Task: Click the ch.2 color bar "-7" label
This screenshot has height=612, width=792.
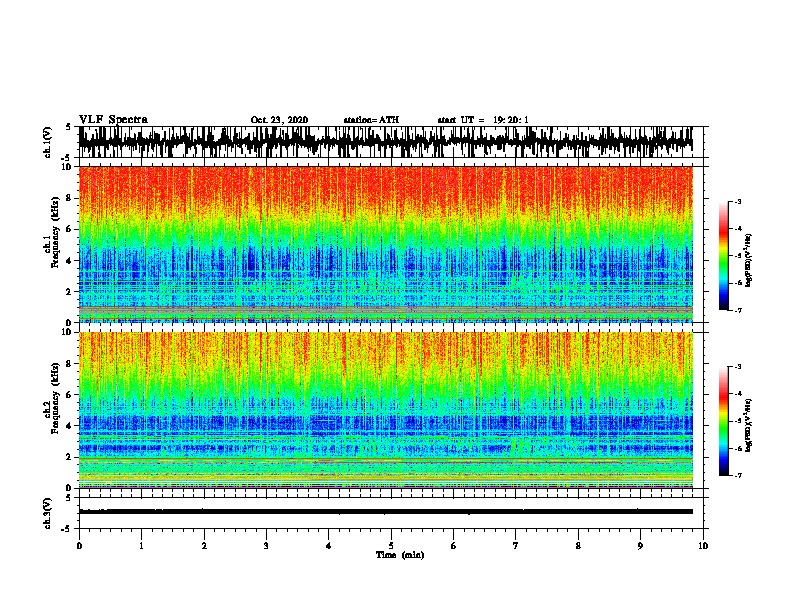Action: [737, 475]
